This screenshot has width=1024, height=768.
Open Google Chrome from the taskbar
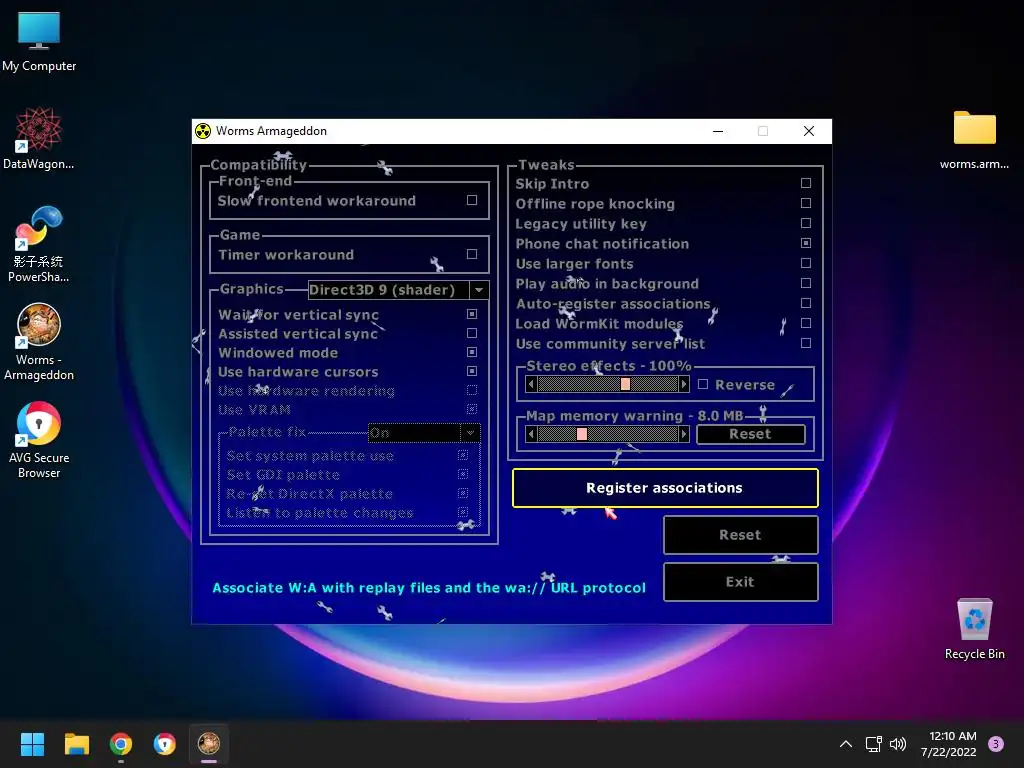121,744
